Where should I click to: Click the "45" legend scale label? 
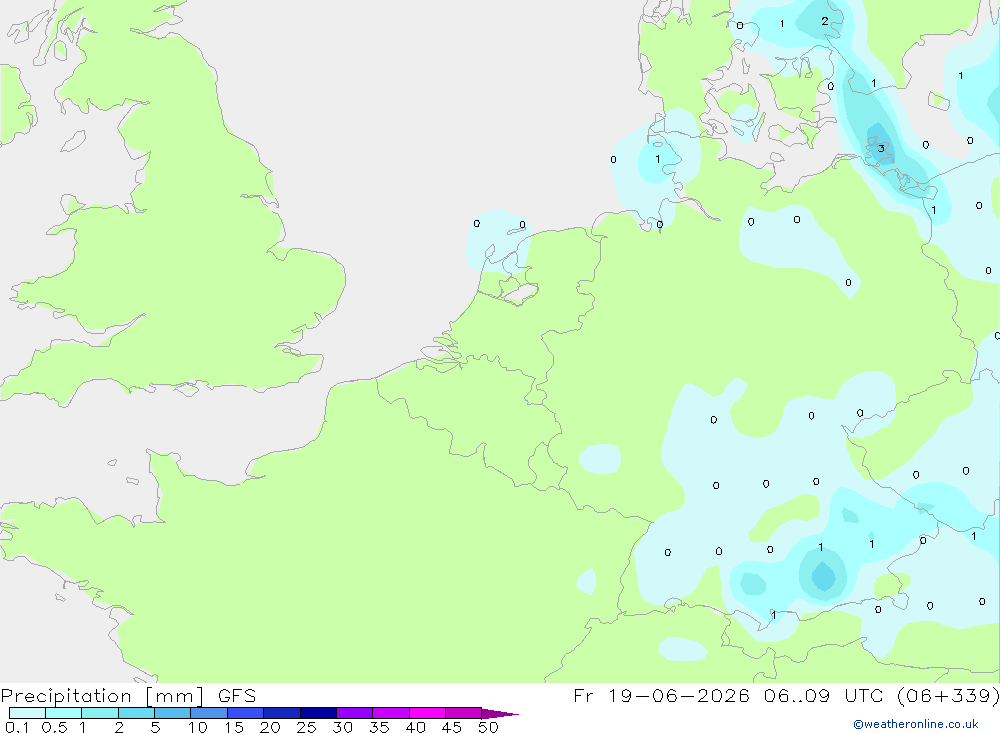click(452, 727)
